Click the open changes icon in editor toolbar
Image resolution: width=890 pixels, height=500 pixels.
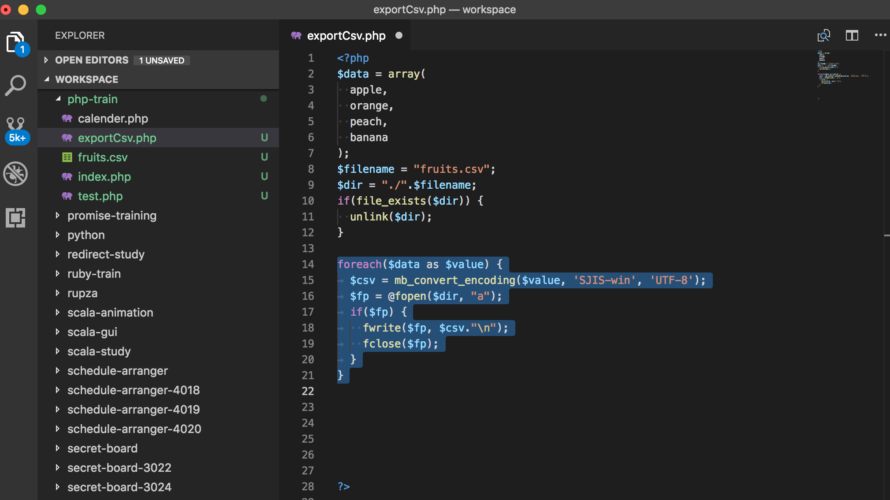824,36
